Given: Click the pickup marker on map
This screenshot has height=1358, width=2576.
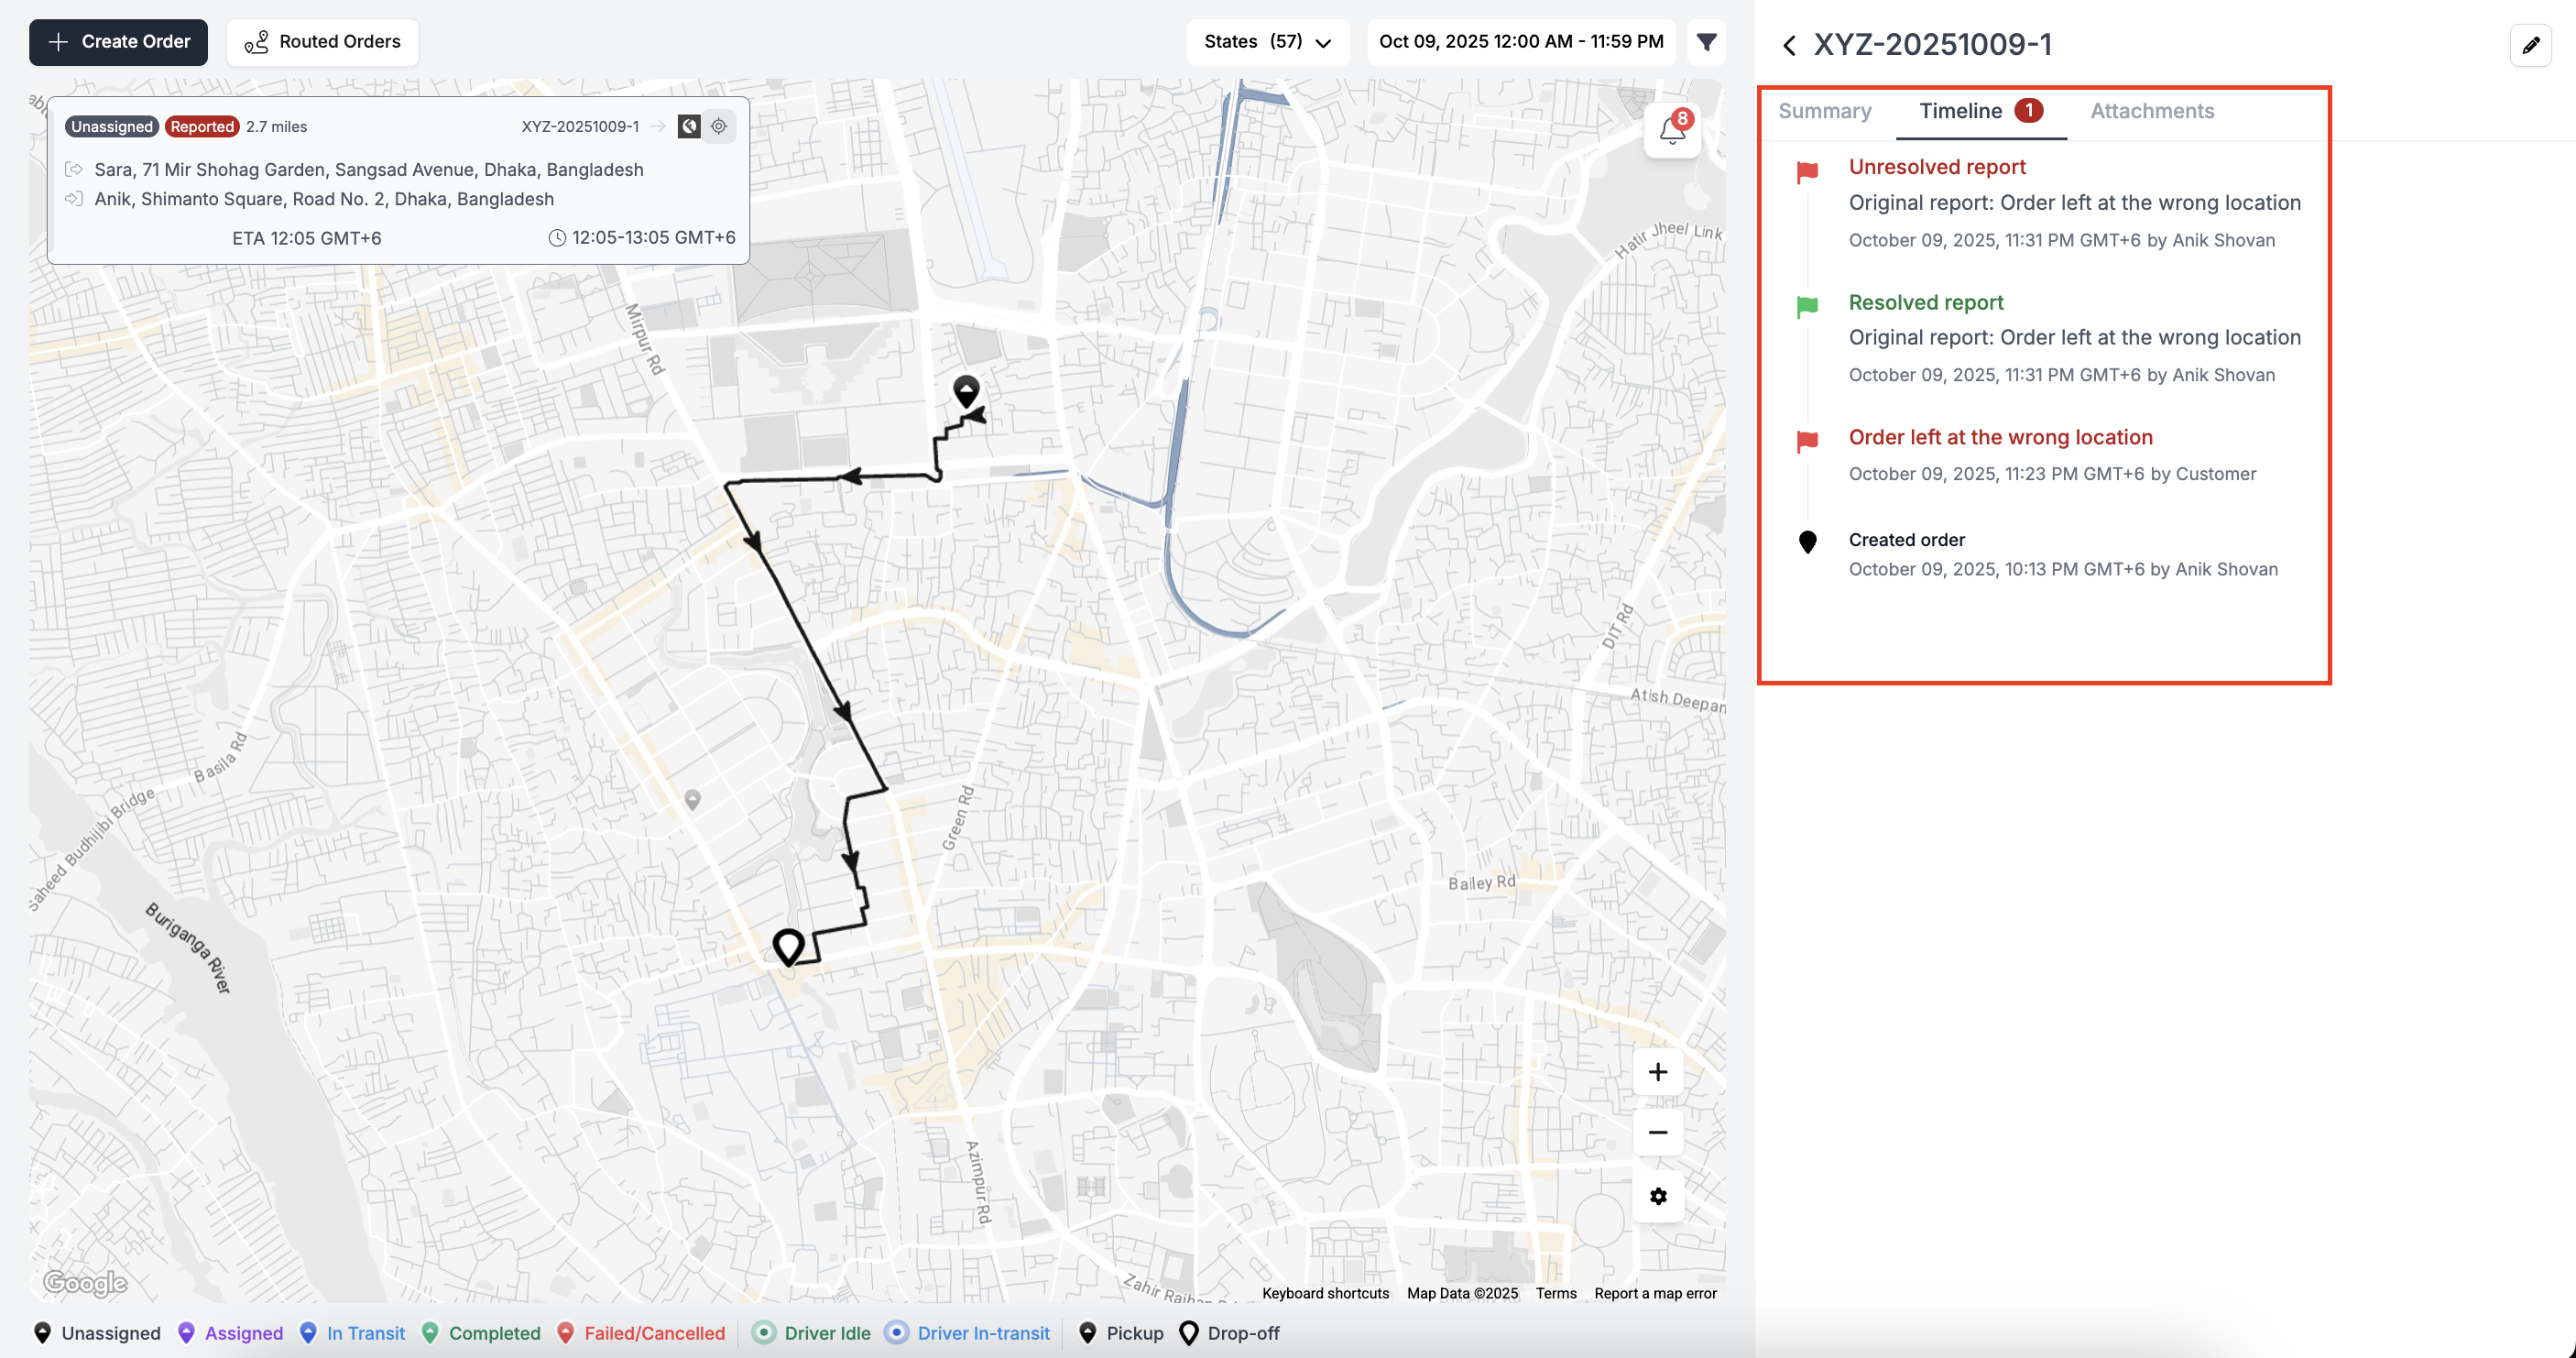Looking at the screenshot, I should coord(965,390).
